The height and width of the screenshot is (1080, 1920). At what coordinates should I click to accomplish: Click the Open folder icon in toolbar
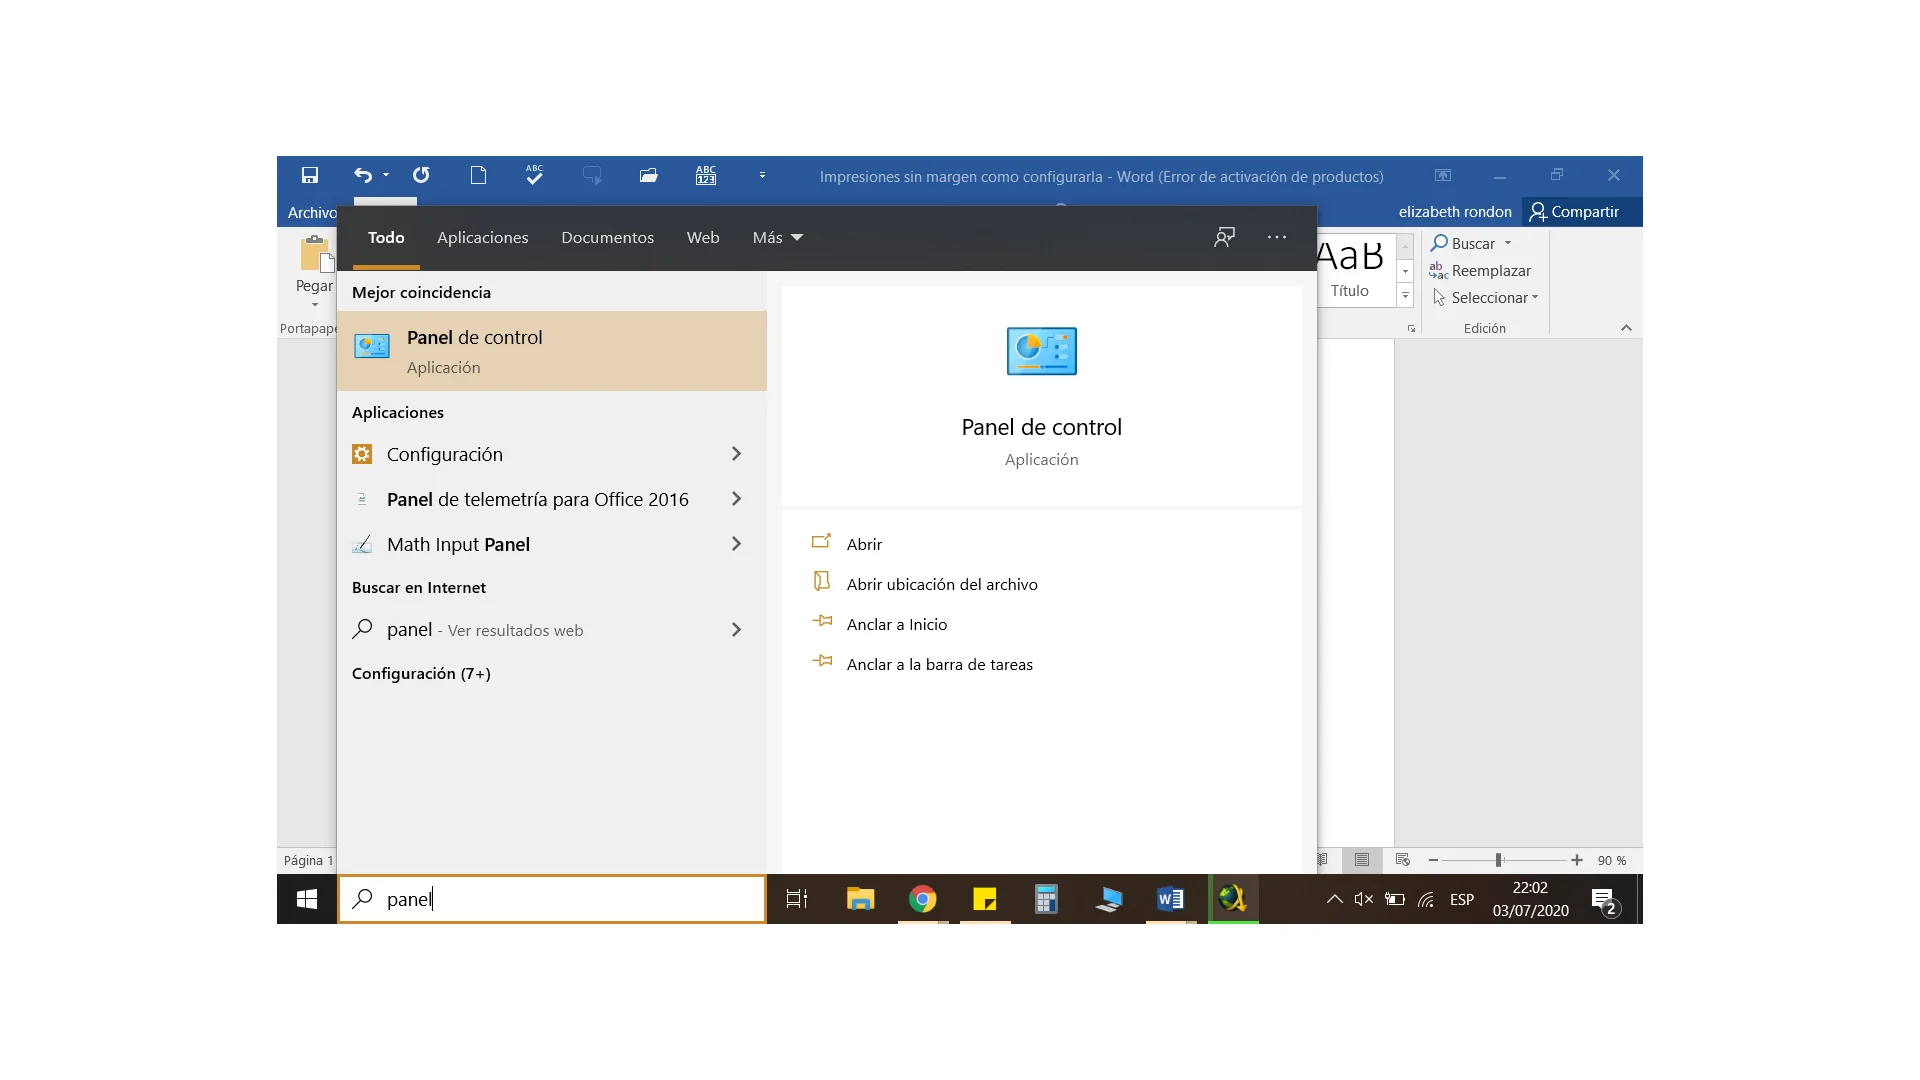tap(648, 176)
